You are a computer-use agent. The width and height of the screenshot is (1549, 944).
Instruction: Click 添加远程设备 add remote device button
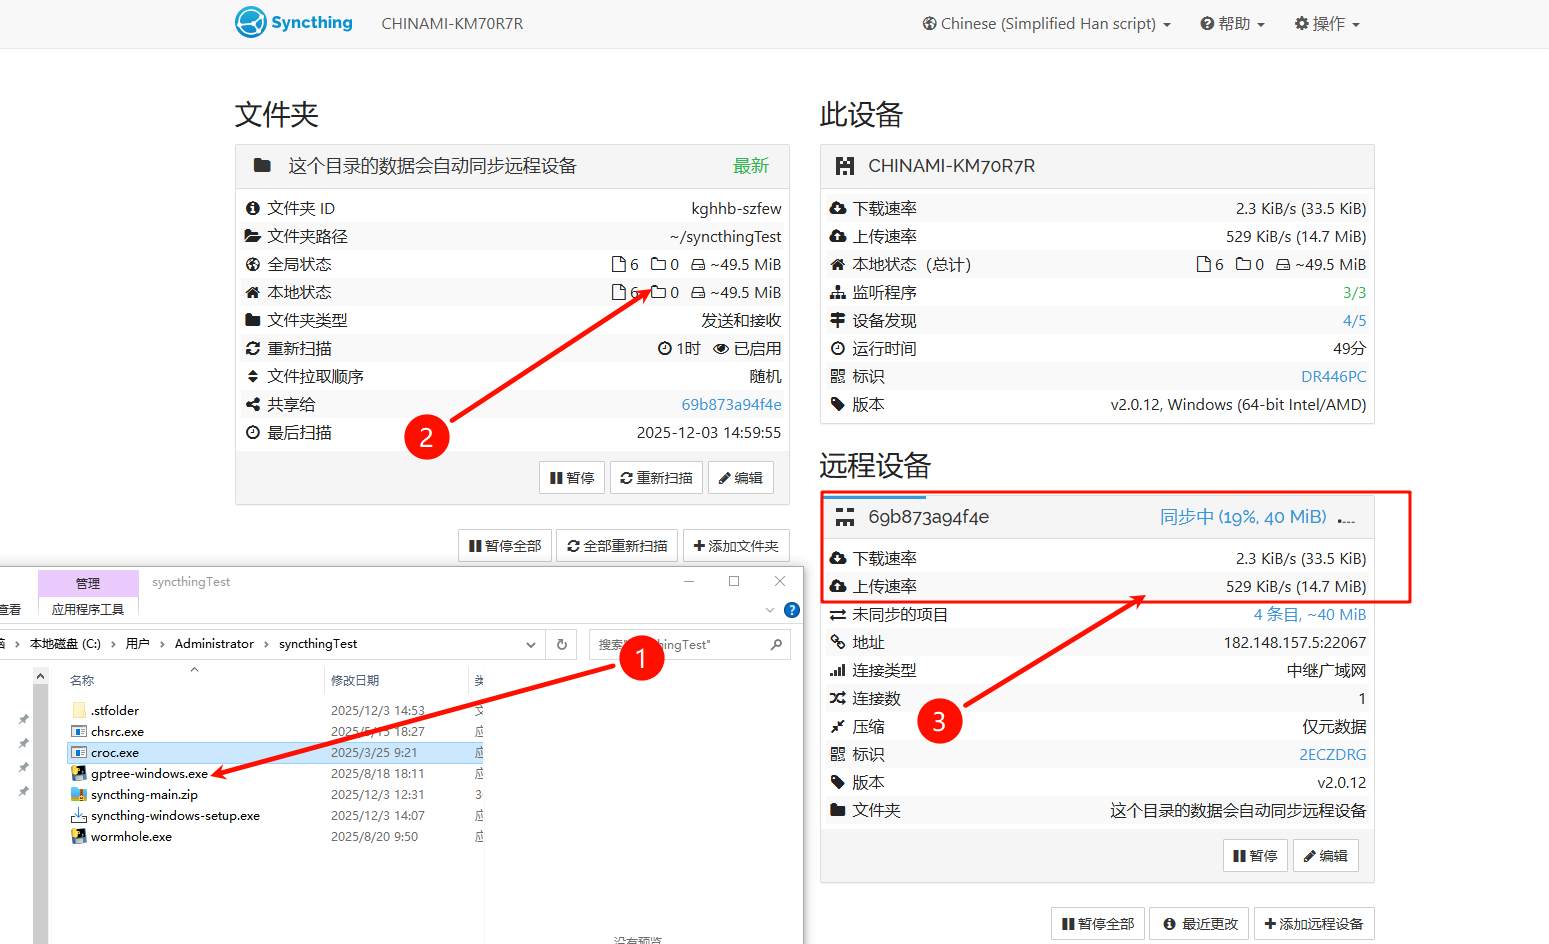click(x=1314, y=924)
